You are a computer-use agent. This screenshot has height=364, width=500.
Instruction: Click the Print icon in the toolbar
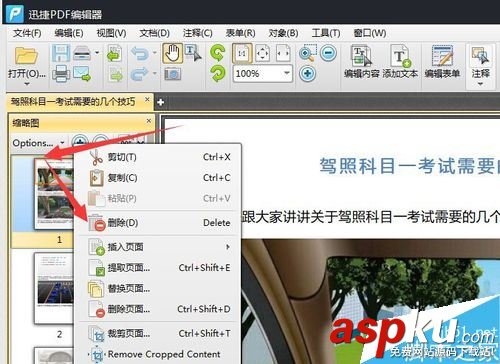coord(61,73)
